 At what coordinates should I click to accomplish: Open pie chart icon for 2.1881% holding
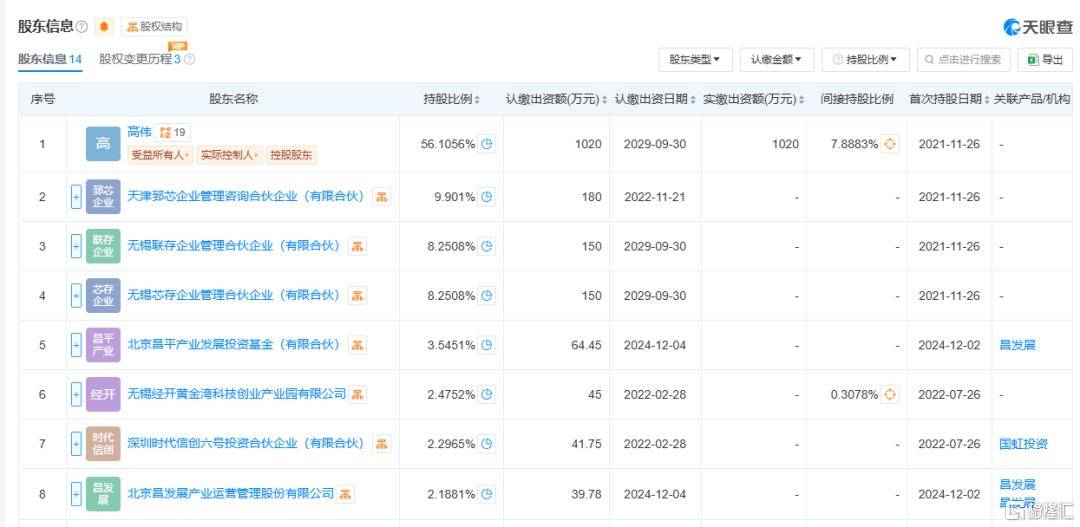(x=487, y=494)
